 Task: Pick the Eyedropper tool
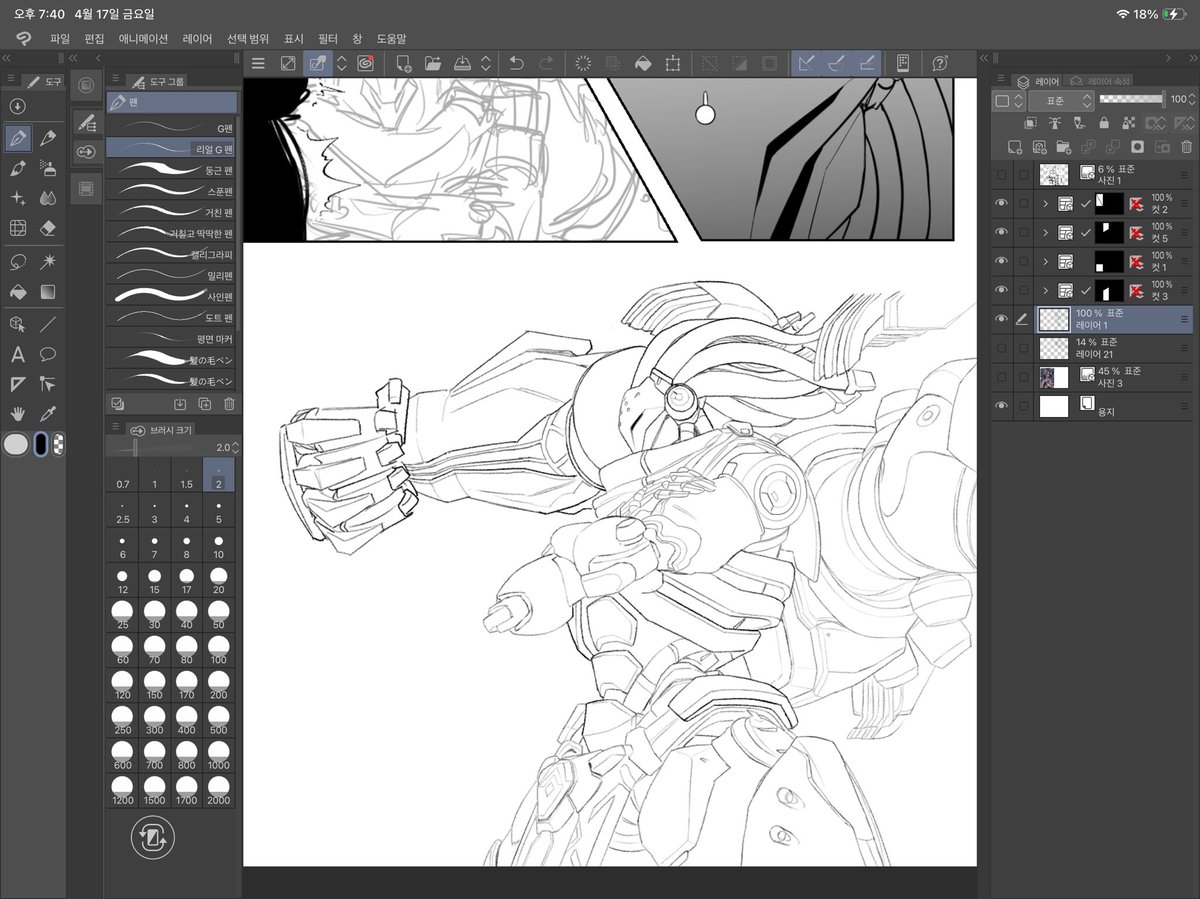point(48,413)
